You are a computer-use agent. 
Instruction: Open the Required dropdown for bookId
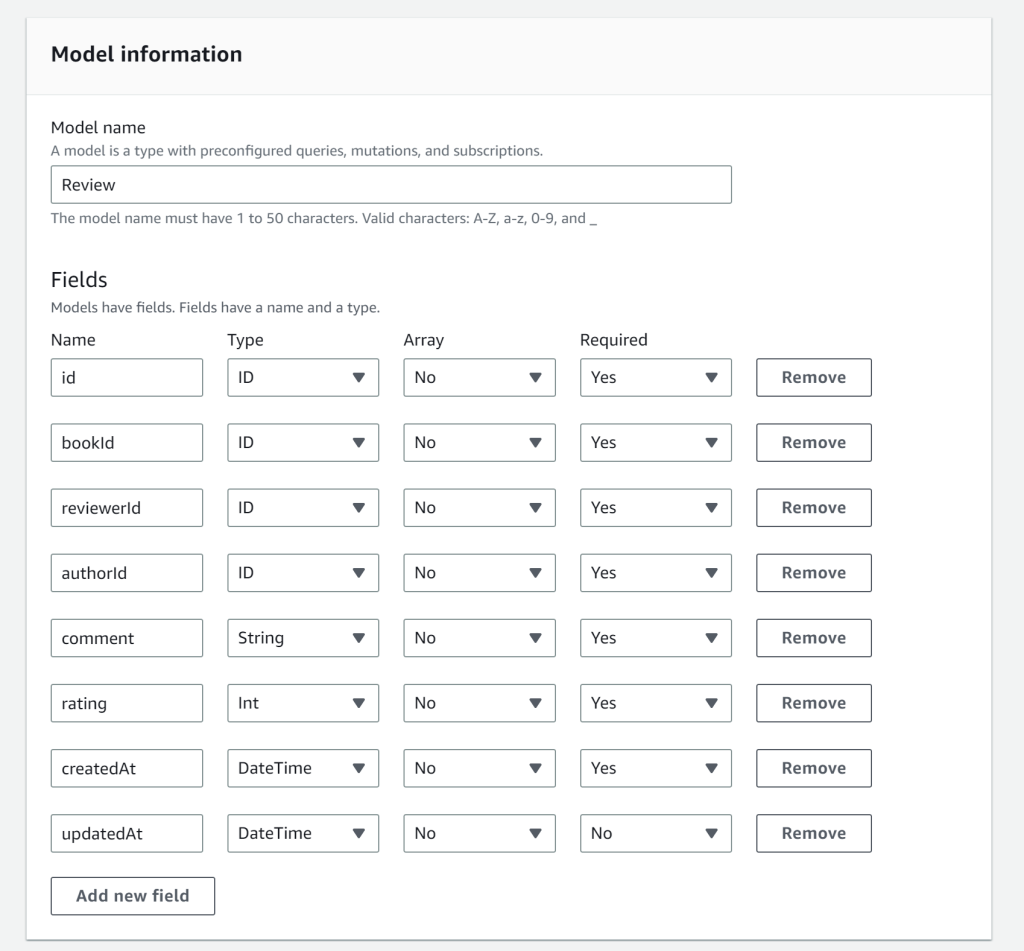pos(655,442)
